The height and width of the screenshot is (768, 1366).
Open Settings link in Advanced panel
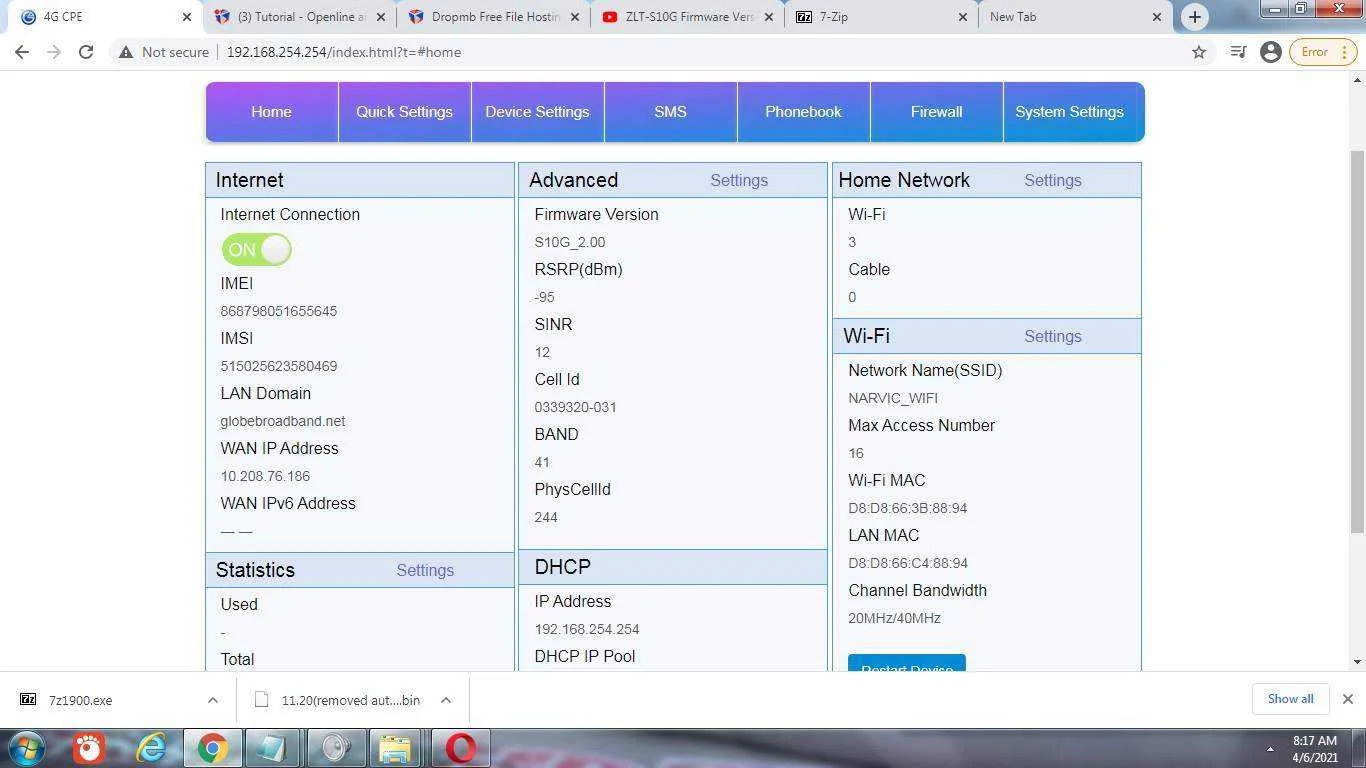739,180
